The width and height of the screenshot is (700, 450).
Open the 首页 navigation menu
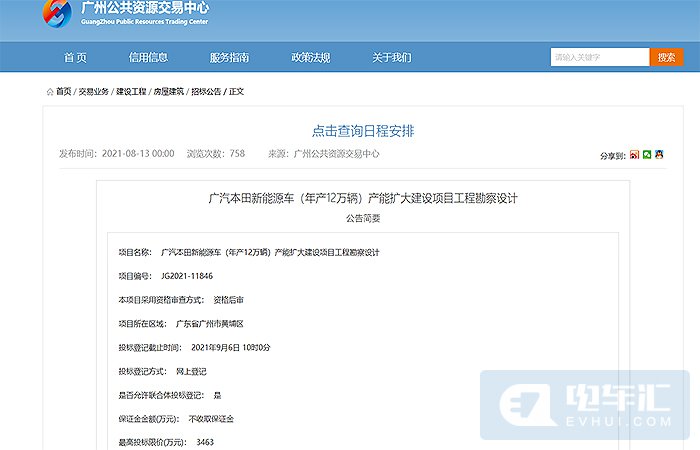click(x=75, y=57)
